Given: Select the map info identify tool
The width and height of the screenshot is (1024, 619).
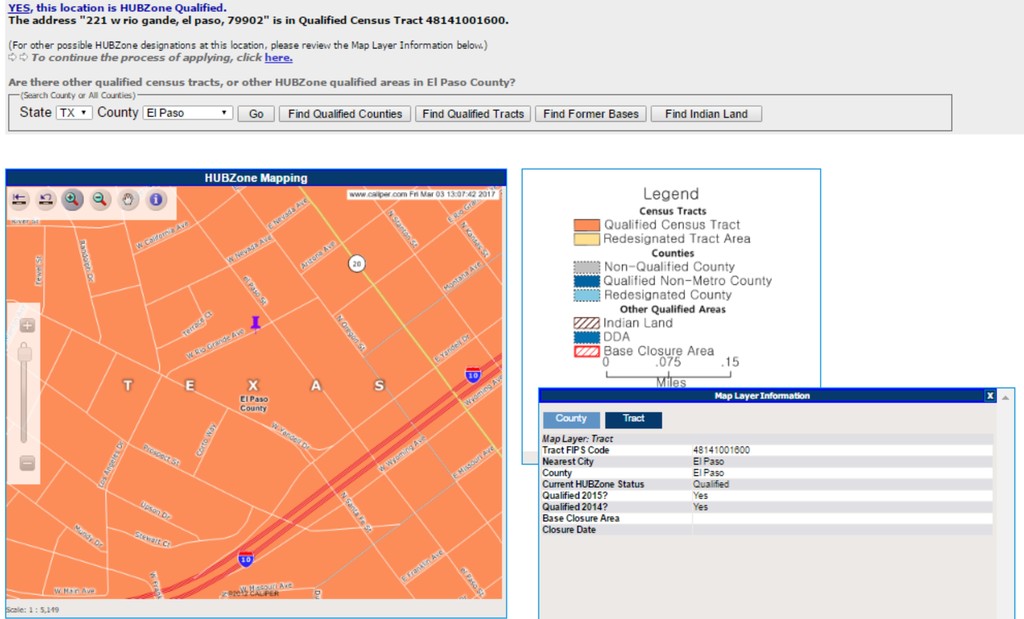Looking at the screenshot, I should [x=156, y=200].
